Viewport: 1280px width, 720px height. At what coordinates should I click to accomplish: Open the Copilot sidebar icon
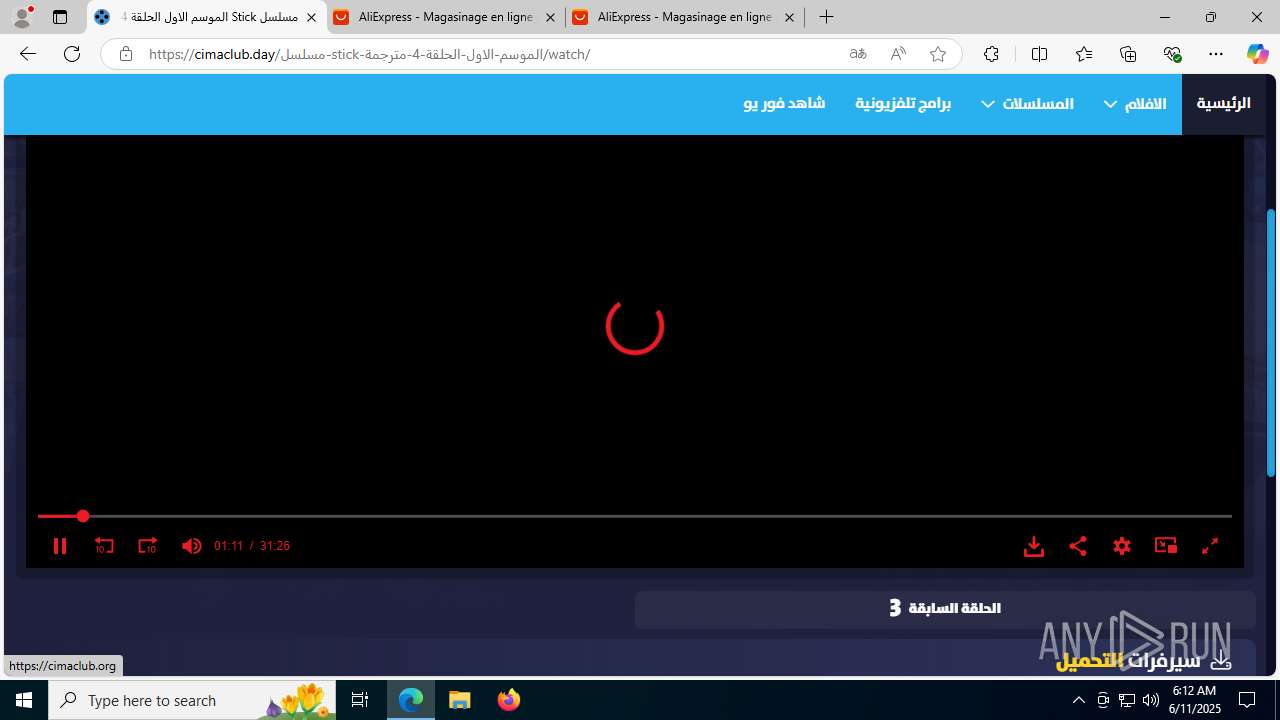coord(1257,54)
